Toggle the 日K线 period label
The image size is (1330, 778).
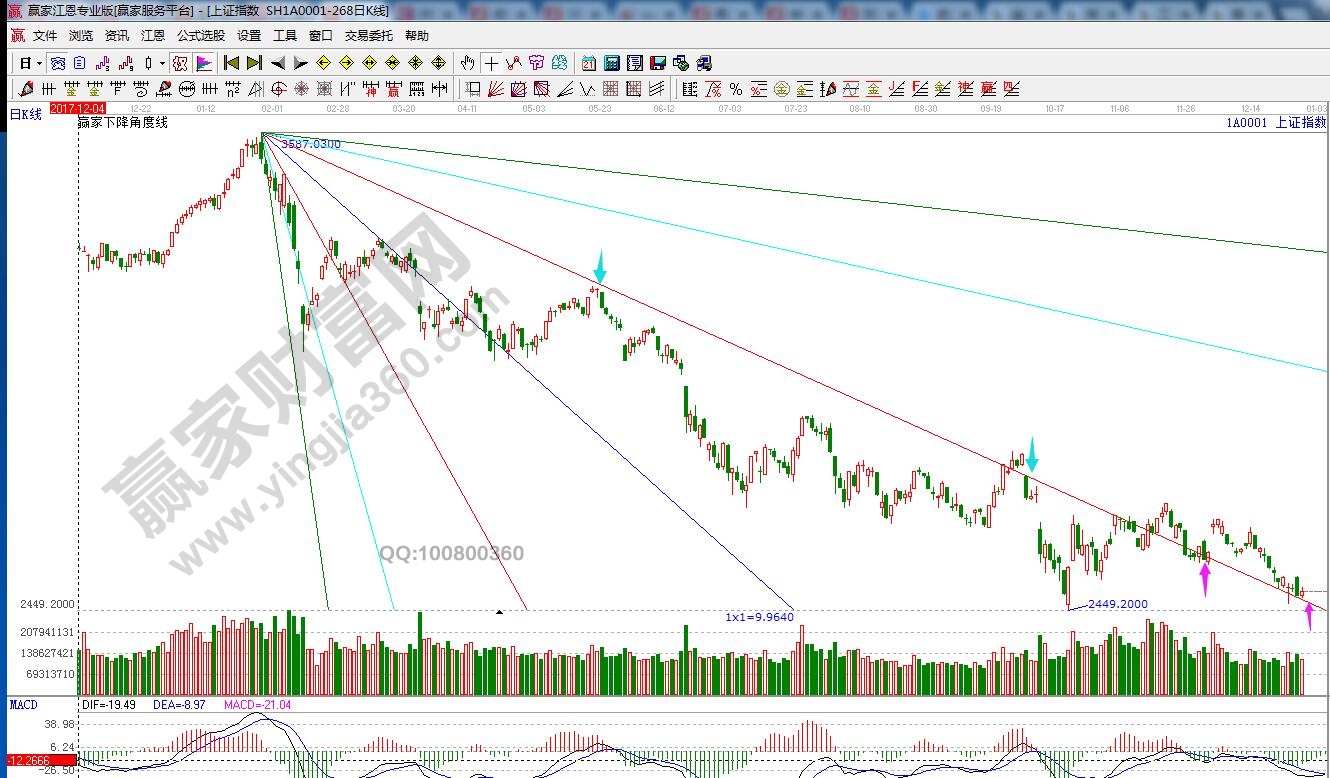(x=26, y=115)
